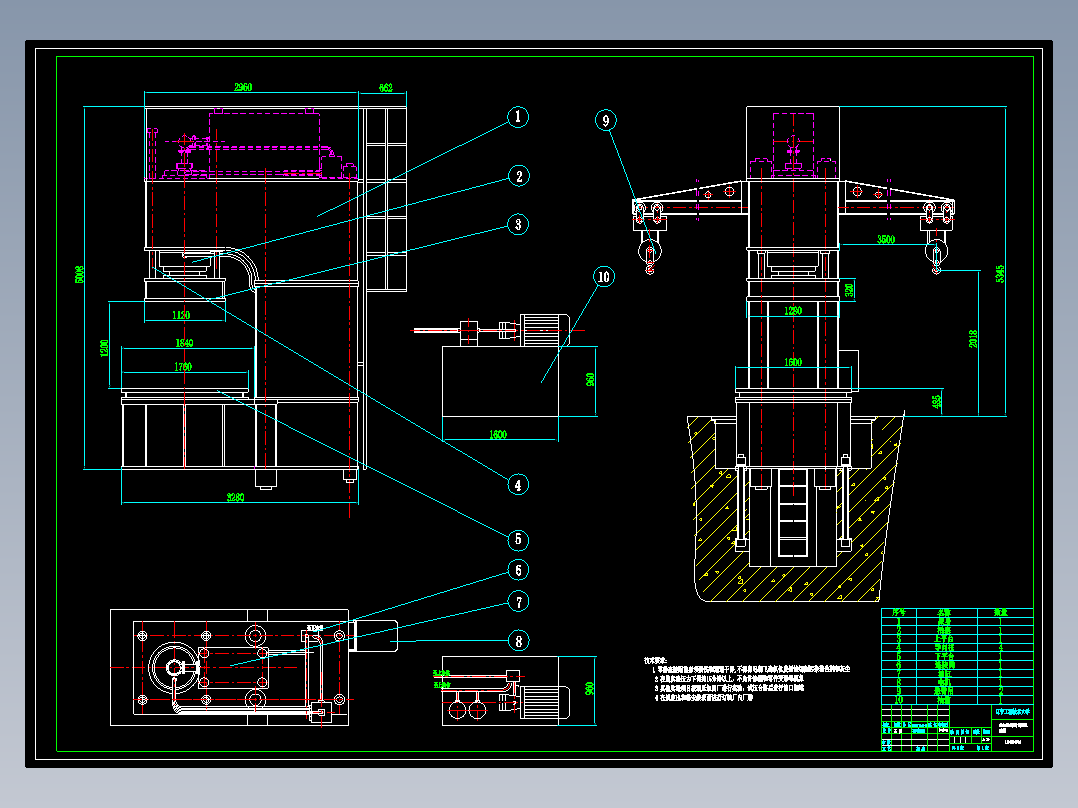1078x808 pixels.
Task: Select the circular flange in the plan view
Action: coord(175,668)
